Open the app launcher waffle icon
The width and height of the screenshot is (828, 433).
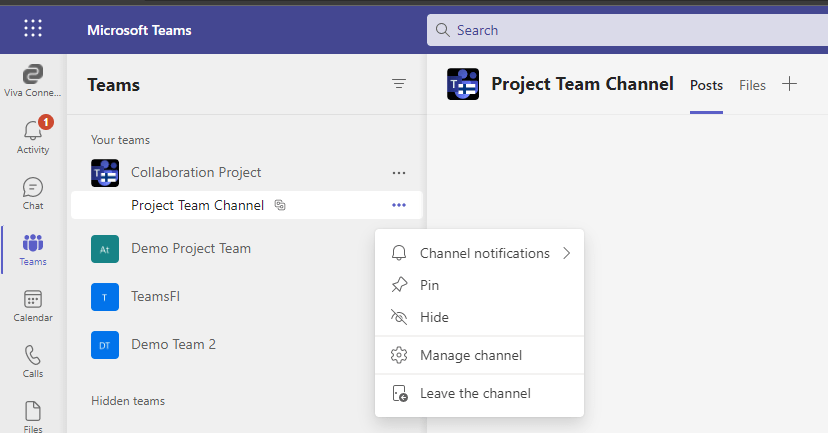pos(33,29)
